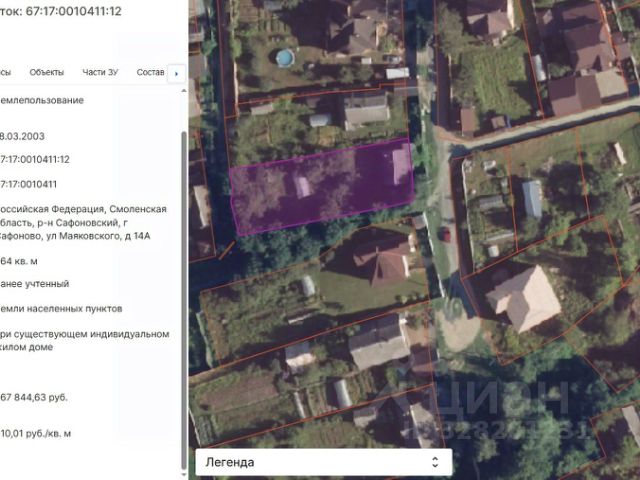The width and height of the screenshot is (640, 480).
Task: Click the area value 64 кв. м
Action: point(19,261)
